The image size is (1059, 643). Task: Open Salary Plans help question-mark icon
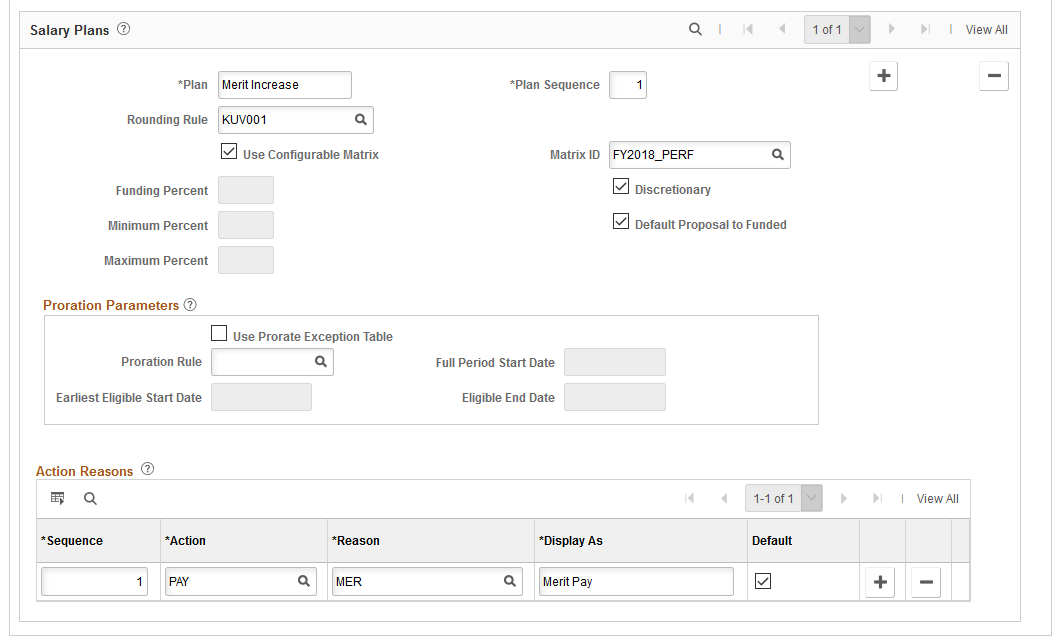pyautogui.click(x=124, y=29)
